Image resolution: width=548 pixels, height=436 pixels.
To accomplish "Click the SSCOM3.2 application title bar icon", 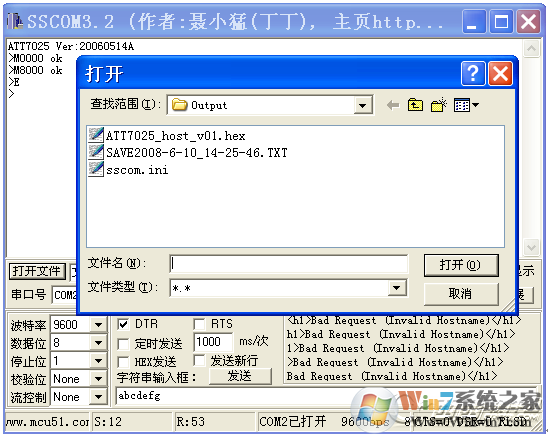I will tap(15, 21).
